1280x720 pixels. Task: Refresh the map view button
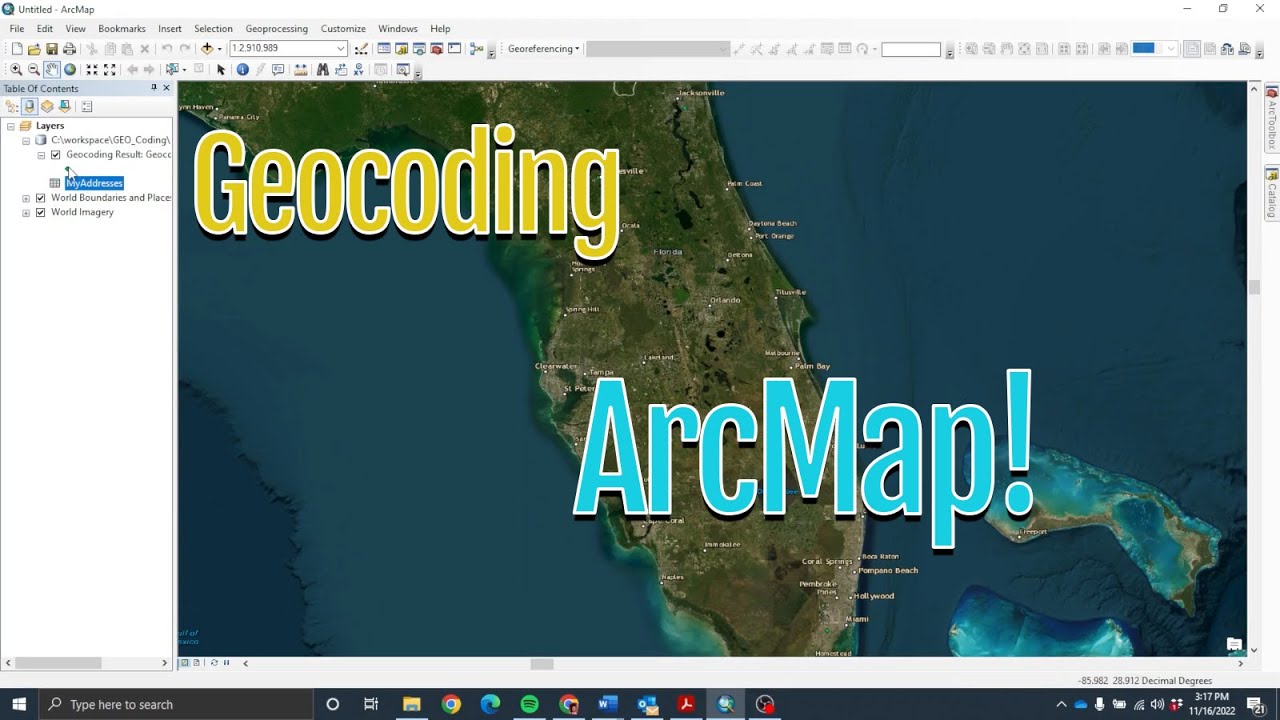(214, 663)
